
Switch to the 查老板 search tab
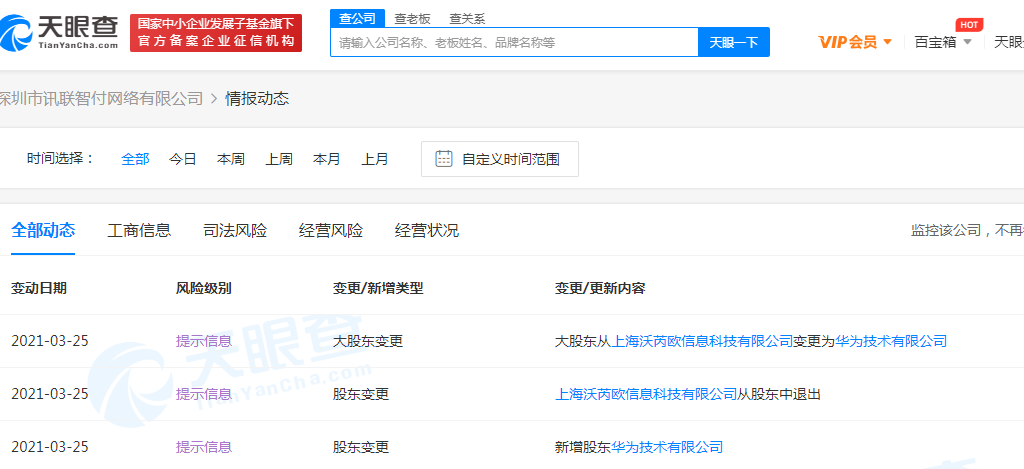[x=412, y=19]
